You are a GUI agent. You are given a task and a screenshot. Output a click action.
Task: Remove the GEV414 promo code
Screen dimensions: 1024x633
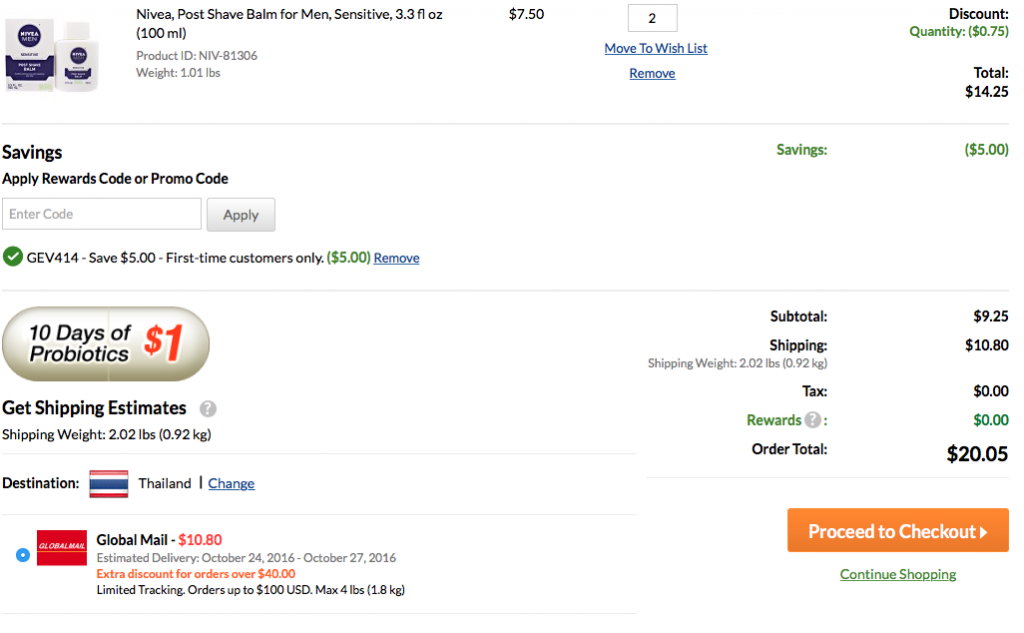point(396,258)
